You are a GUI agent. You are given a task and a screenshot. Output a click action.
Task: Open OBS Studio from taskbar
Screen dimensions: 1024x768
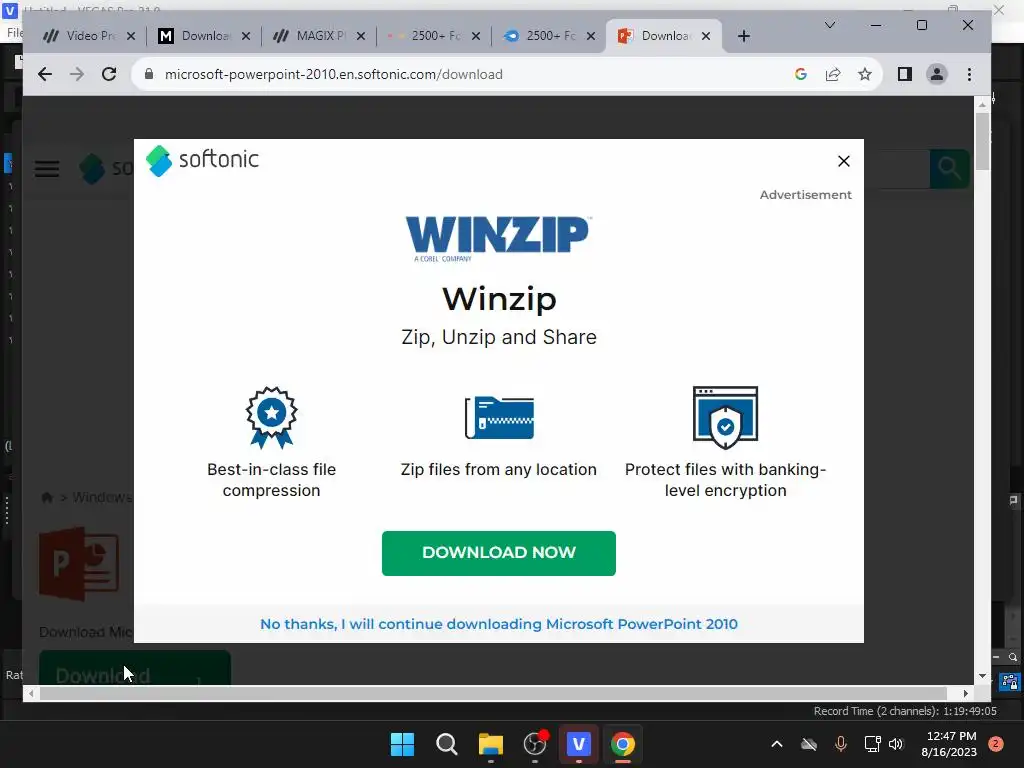coord(535,744)
